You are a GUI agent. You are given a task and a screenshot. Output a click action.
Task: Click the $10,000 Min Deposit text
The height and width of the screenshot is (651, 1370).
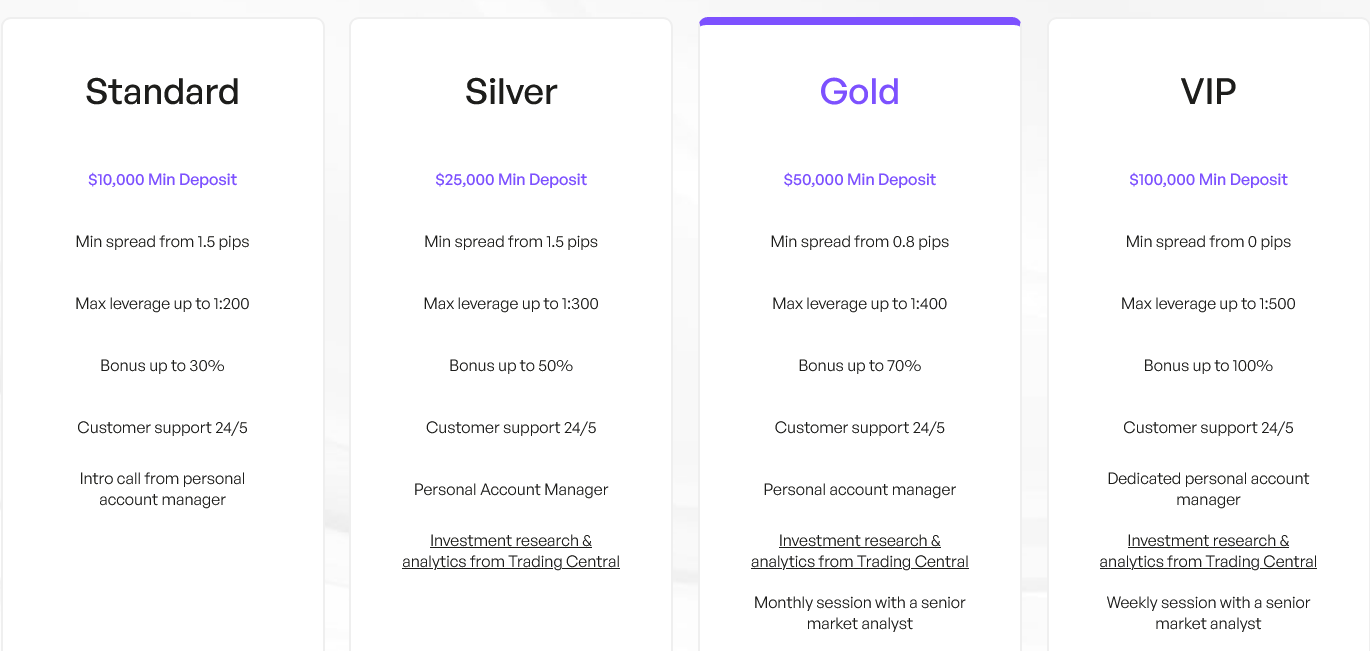tap(162, 180)
